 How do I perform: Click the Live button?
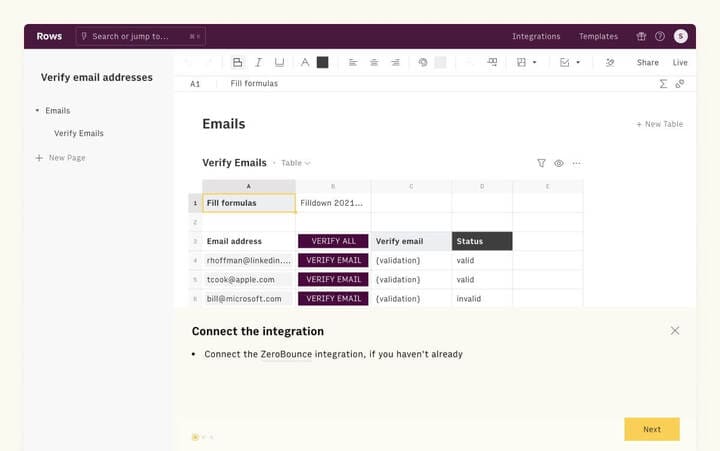680,62
